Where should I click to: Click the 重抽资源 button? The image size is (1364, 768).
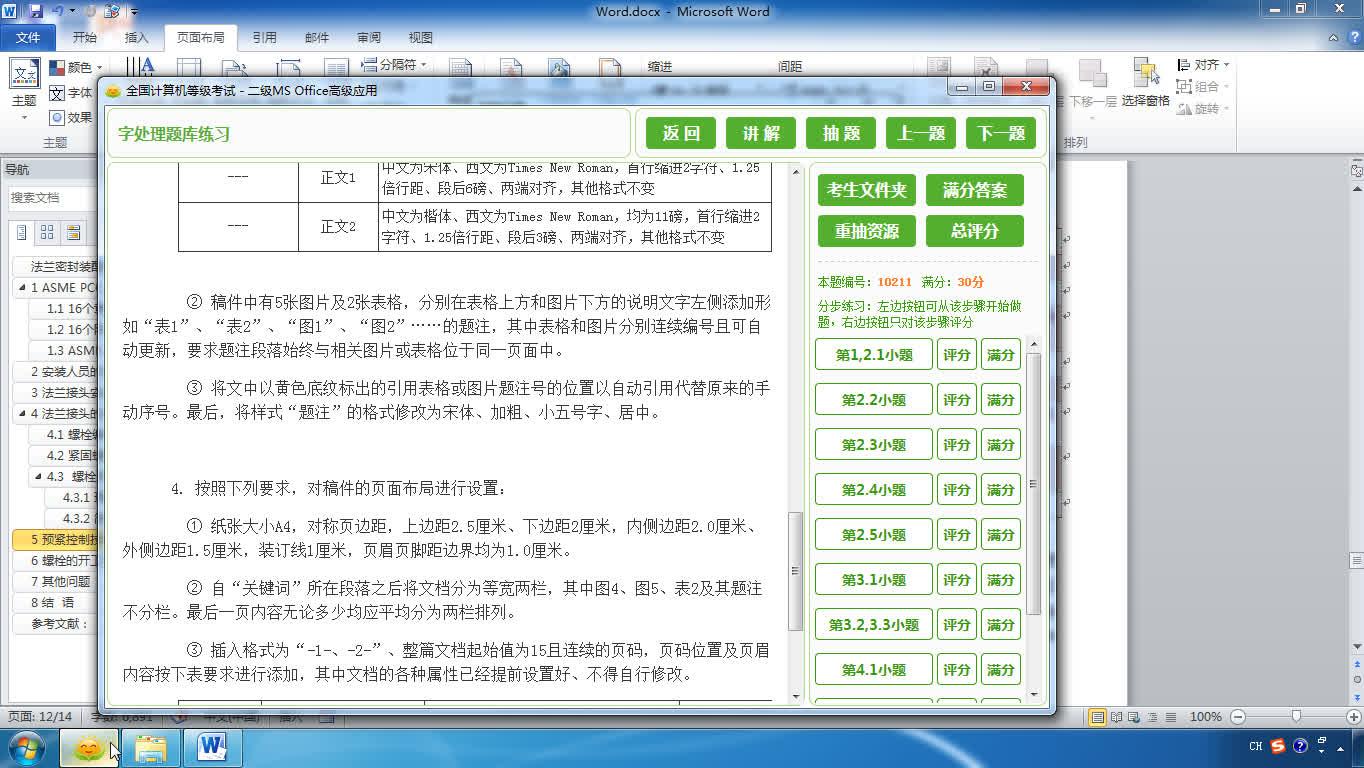point(867,231)
